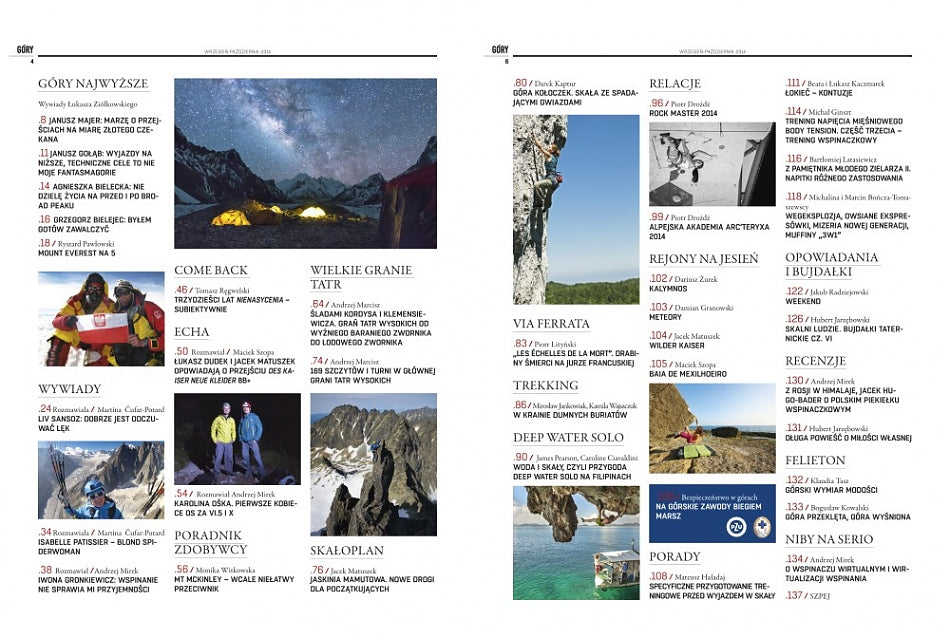Open the Rock Master 2014 article
This screenshot has width=950, height=638.
click(683, 113)
